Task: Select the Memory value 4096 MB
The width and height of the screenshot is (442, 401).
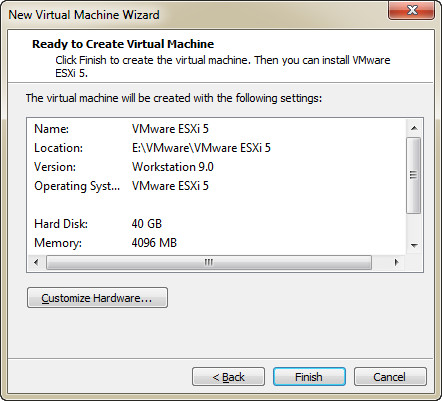Action: click(154, 243)
